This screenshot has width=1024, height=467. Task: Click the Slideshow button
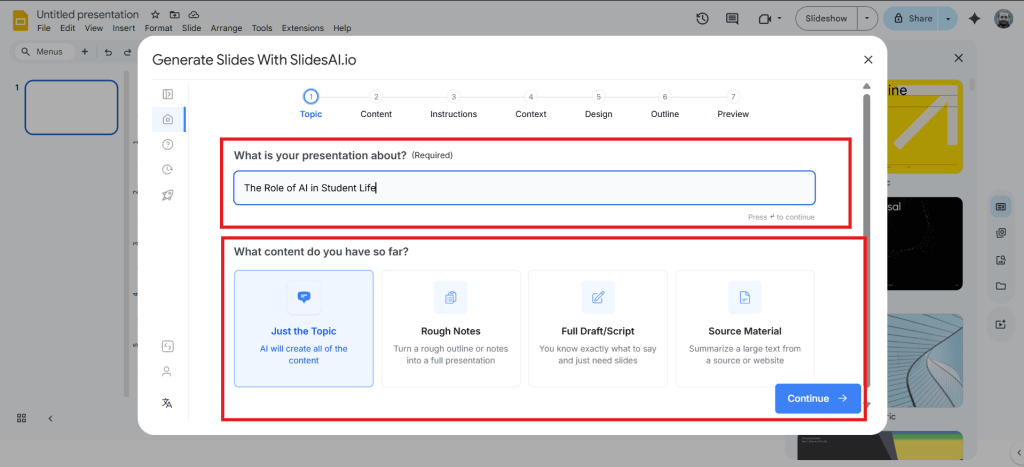[827, 19]
